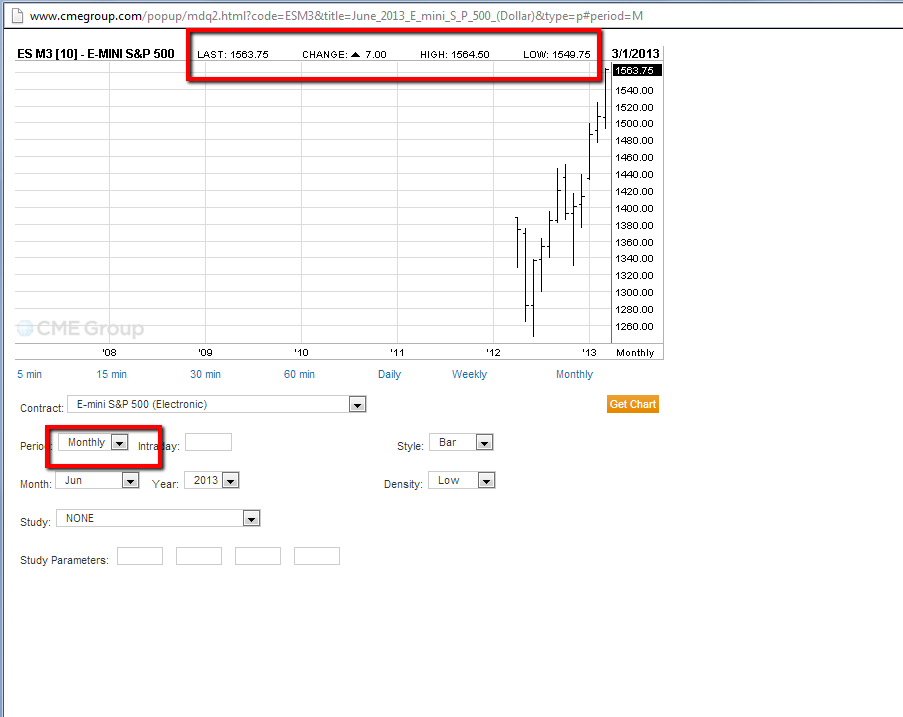Click the Monthly label on chart axis corner
The image size is (903, 717).
pos(635,352)
